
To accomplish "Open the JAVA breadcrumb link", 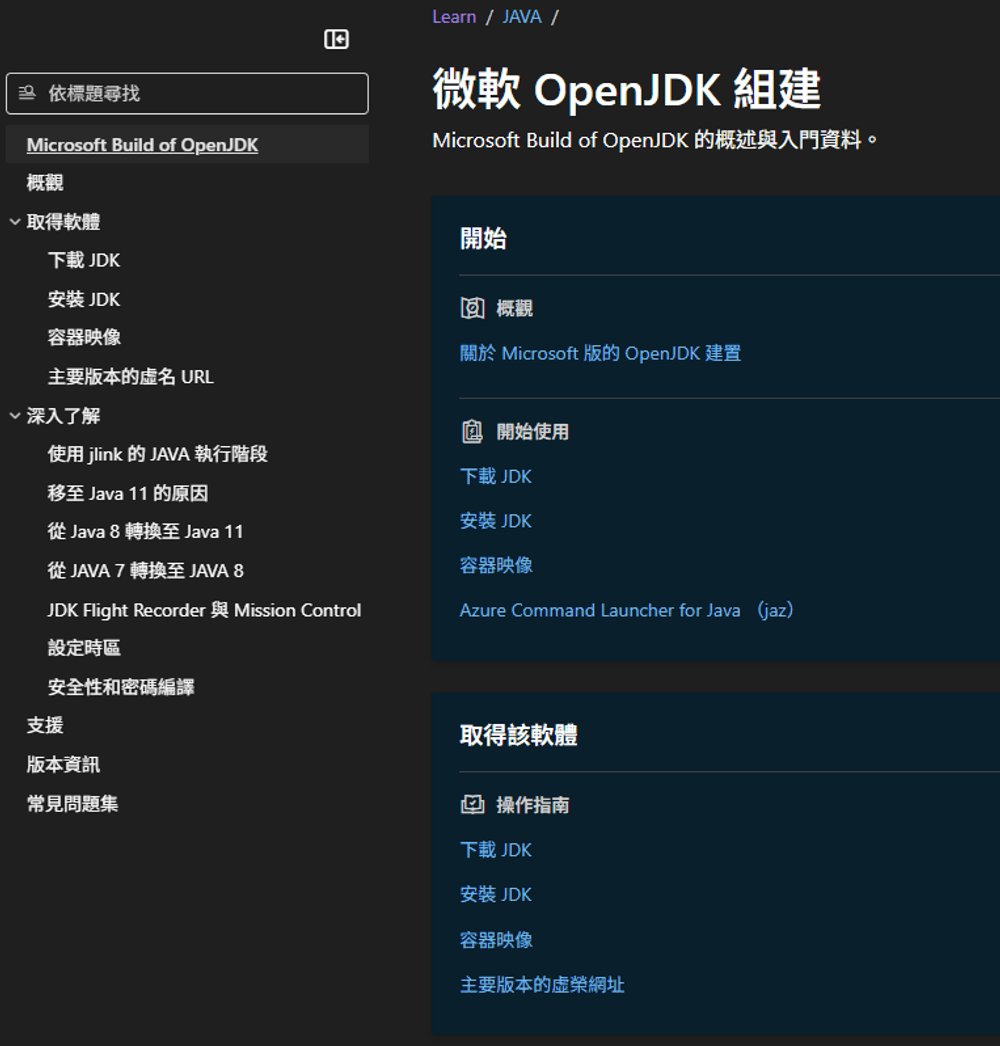I will tap(522, 17).
